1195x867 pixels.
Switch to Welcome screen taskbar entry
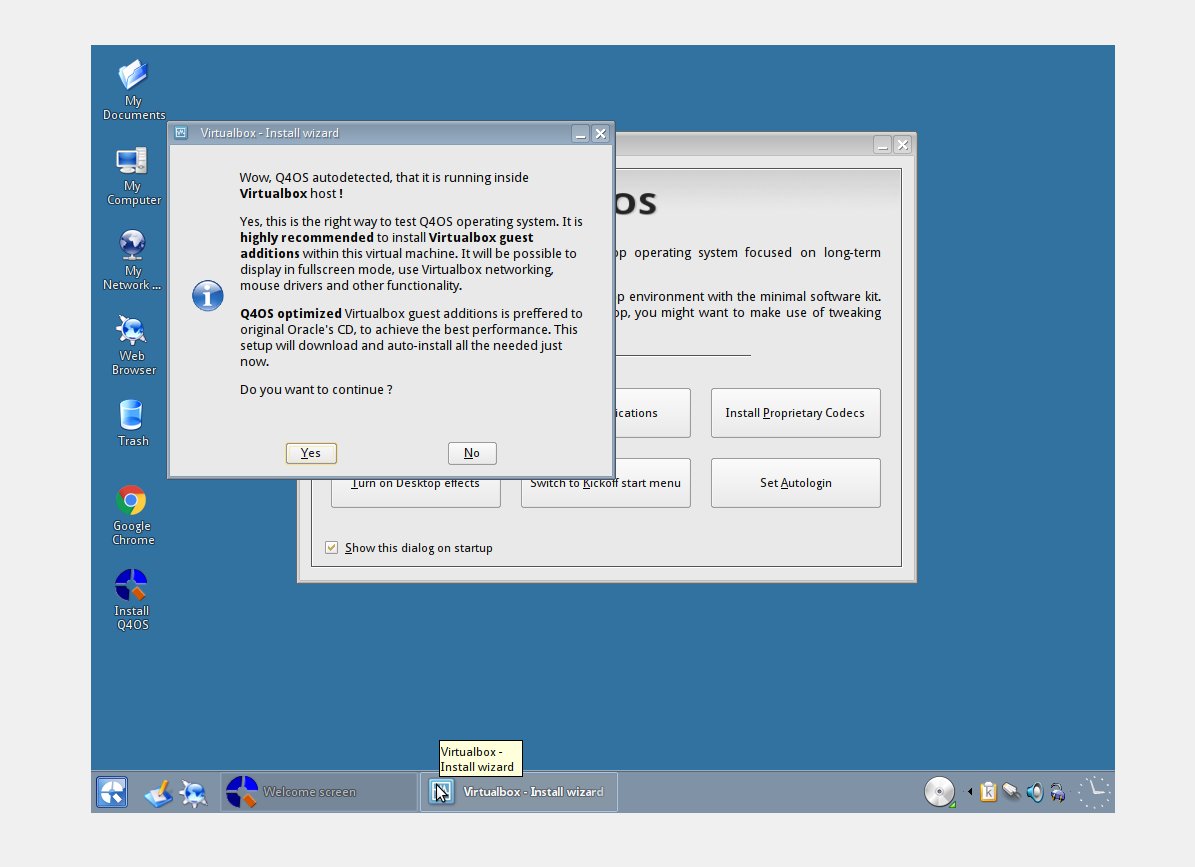[319, 792]
